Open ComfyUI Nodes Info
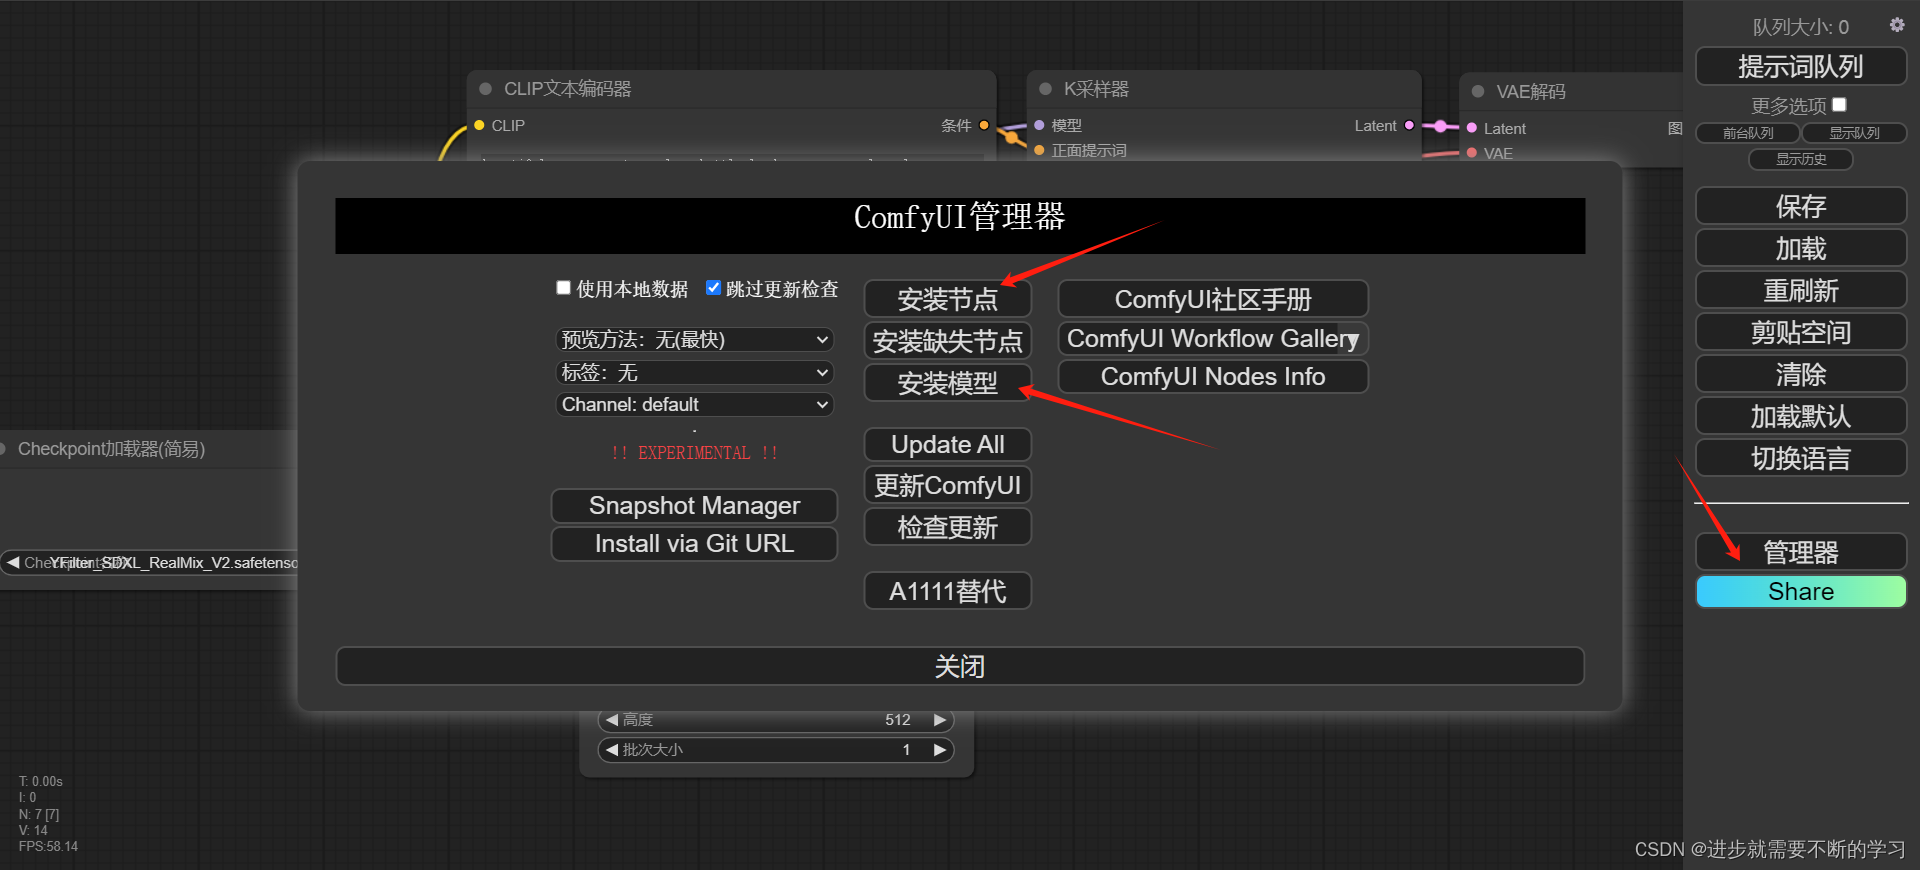Viewport: 1920px width, 870px height. [x=1213, y=377]
